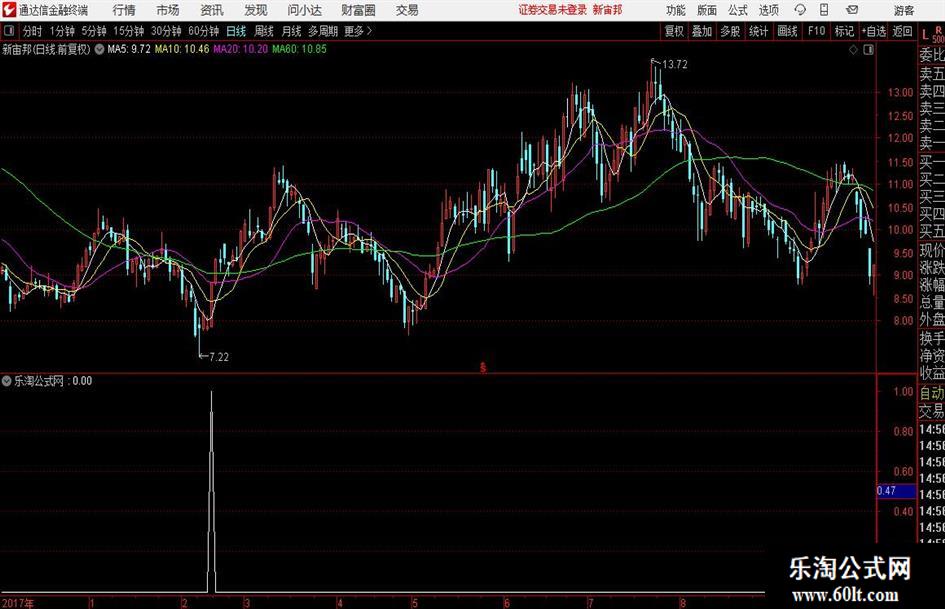Toggle the left sidebar panel icon
Screen dimensions: 945x609
point(9,31)
